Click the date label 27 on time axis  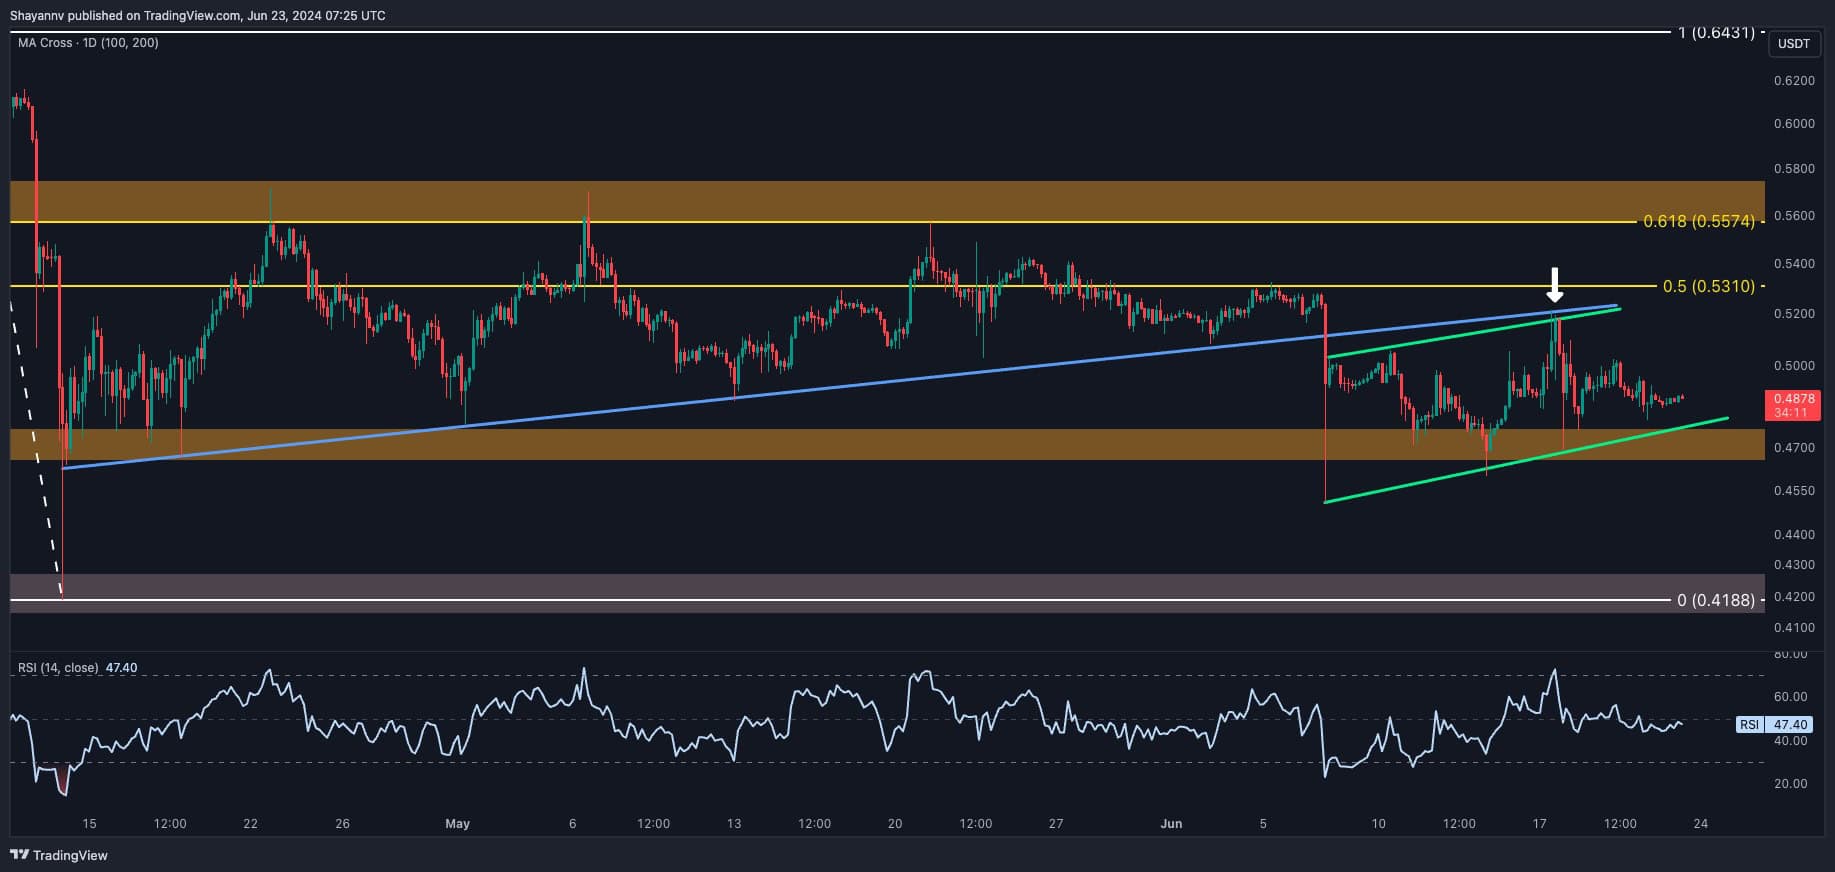point(1056,824)
